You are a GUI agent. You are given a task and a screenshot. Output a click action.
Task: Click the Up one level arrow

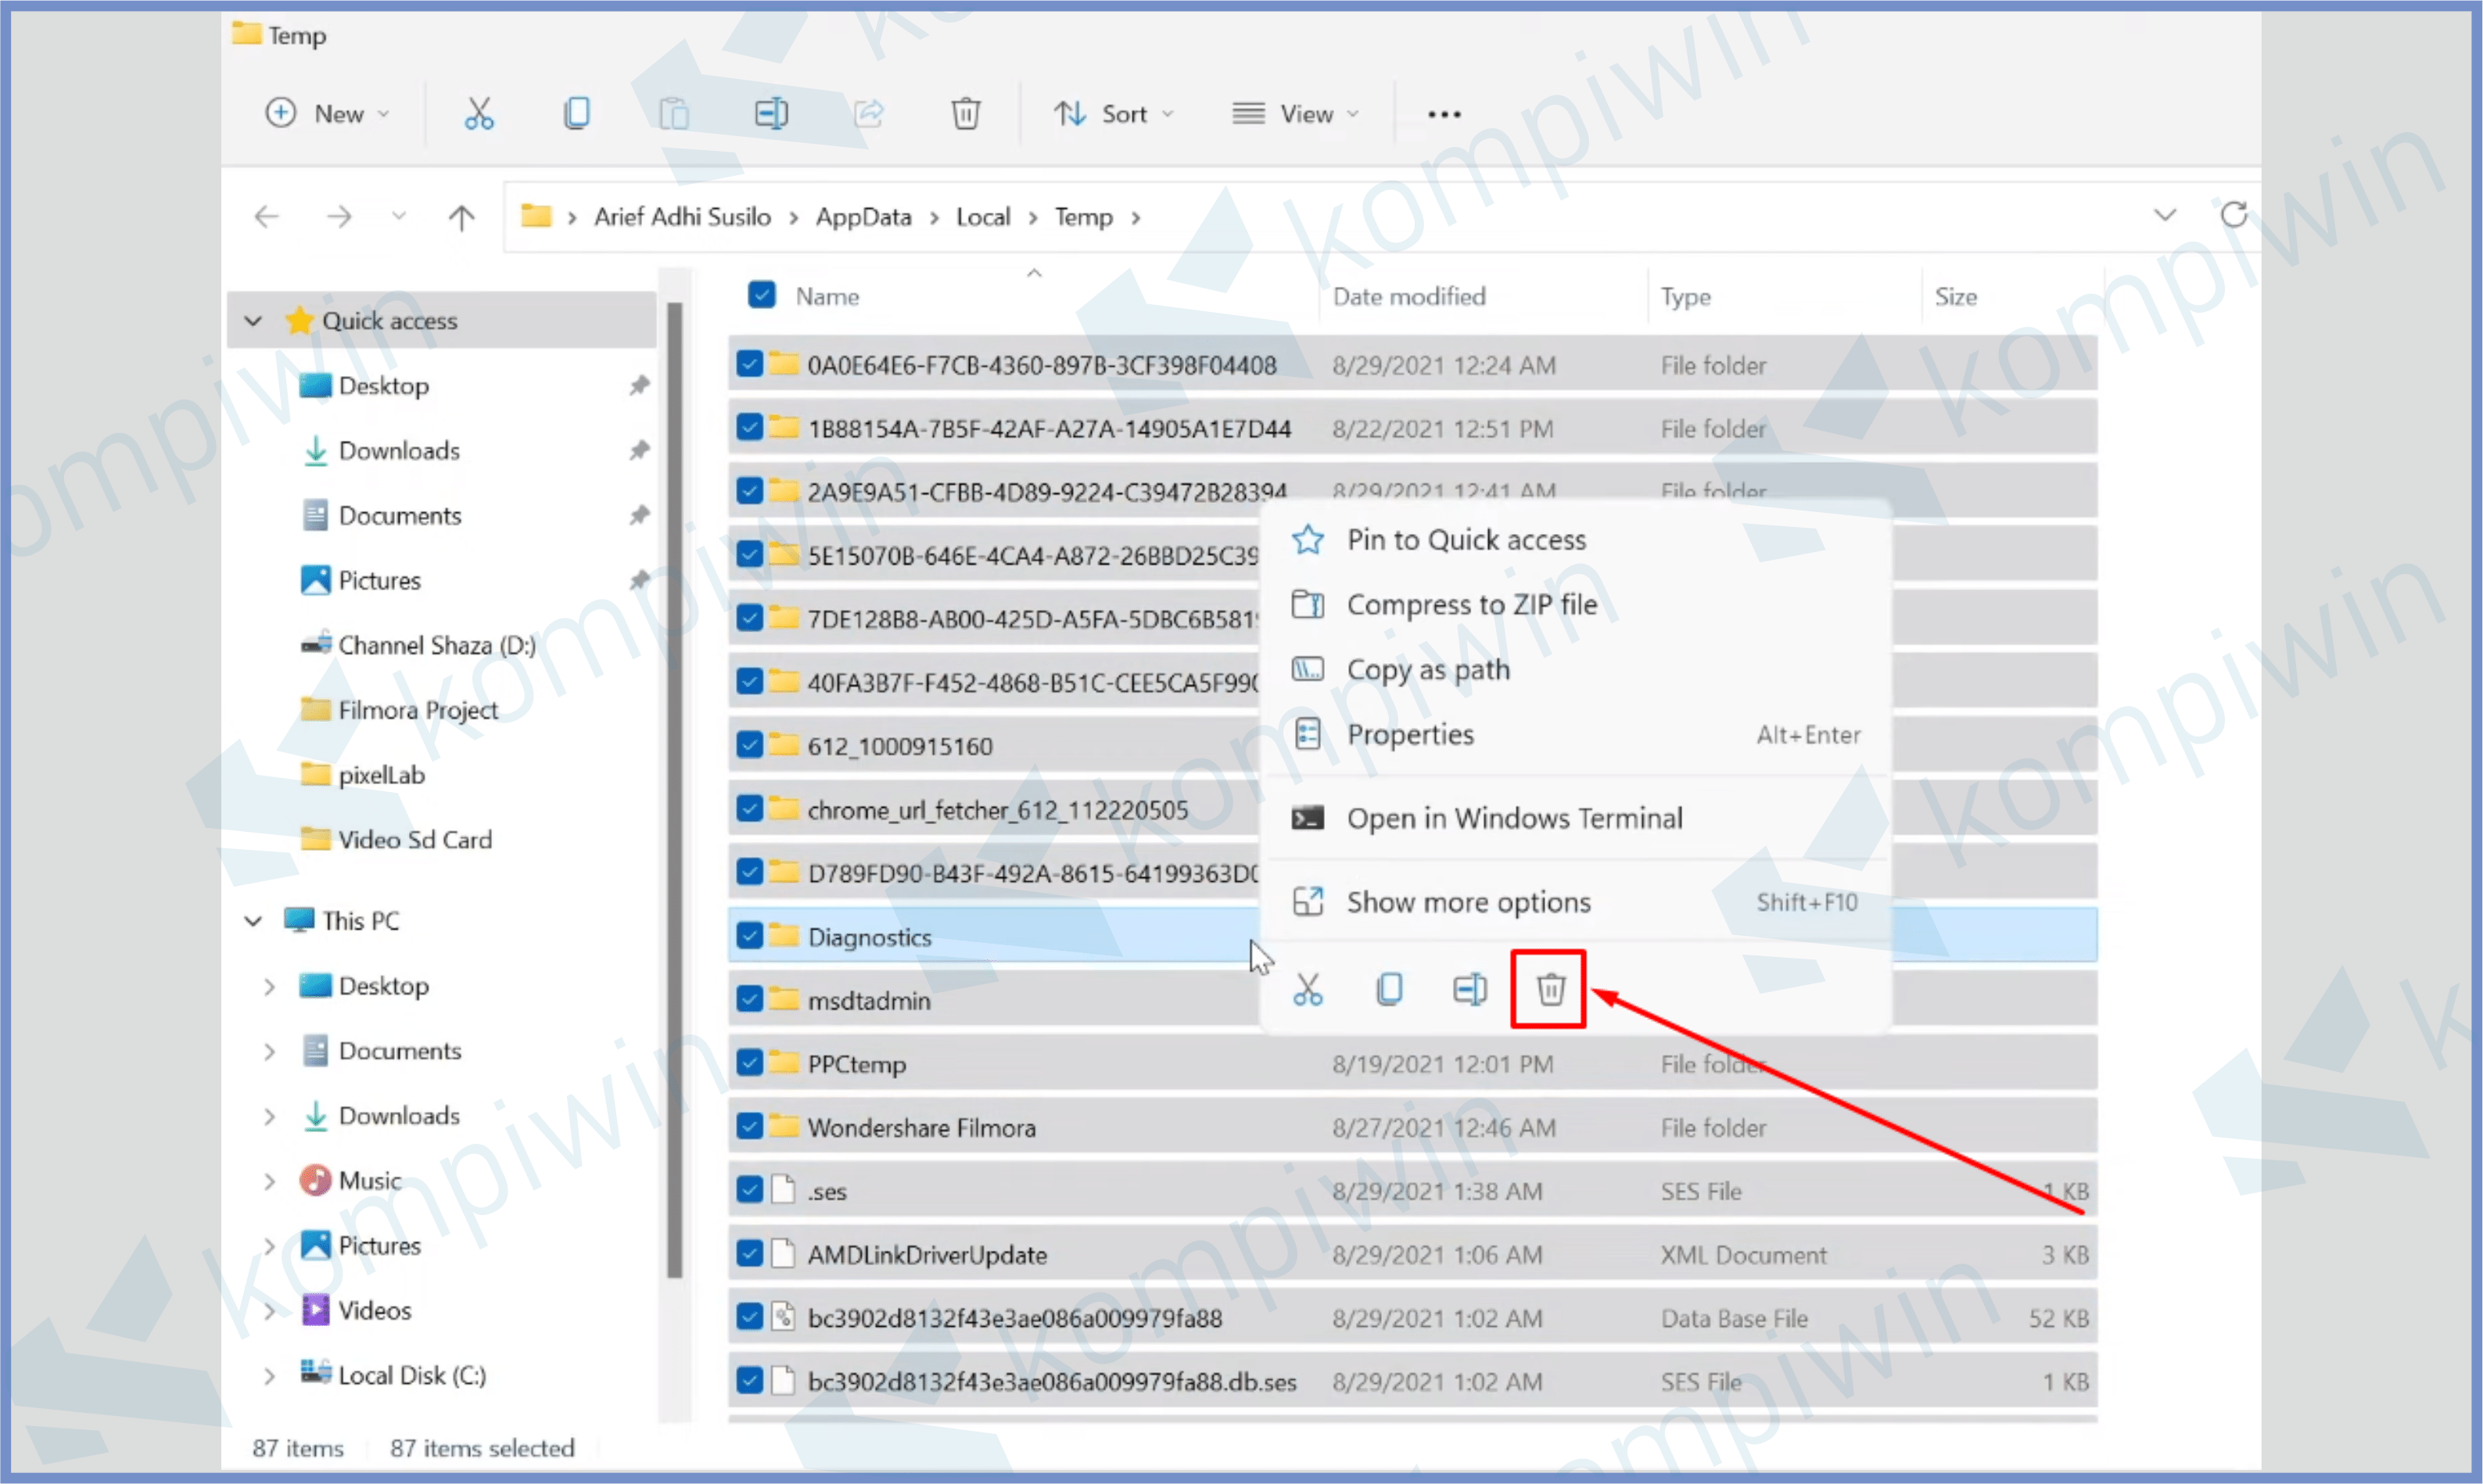click(461, 217)
